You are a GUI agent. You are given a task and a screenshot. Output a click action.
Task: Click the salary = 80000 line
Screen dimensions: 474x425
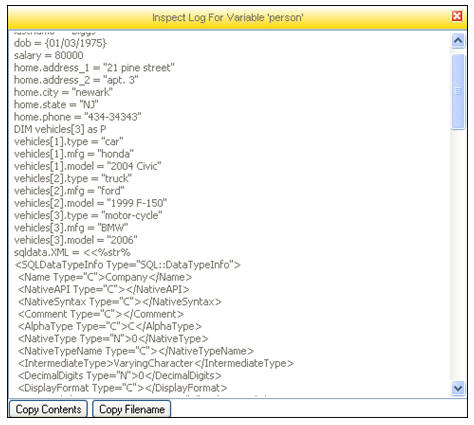[49, 55]
